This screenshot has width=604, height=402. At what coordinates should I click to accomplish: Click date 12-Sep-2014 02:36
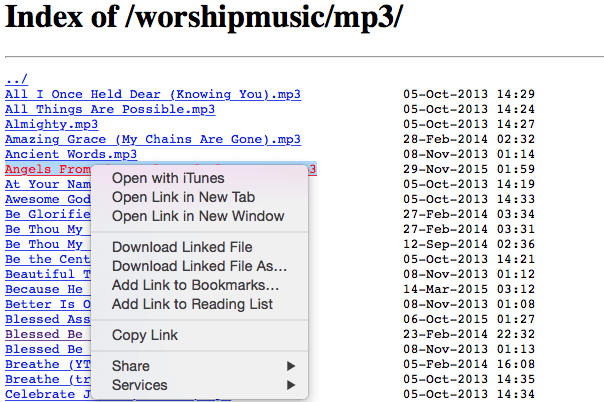coord(469,245)
